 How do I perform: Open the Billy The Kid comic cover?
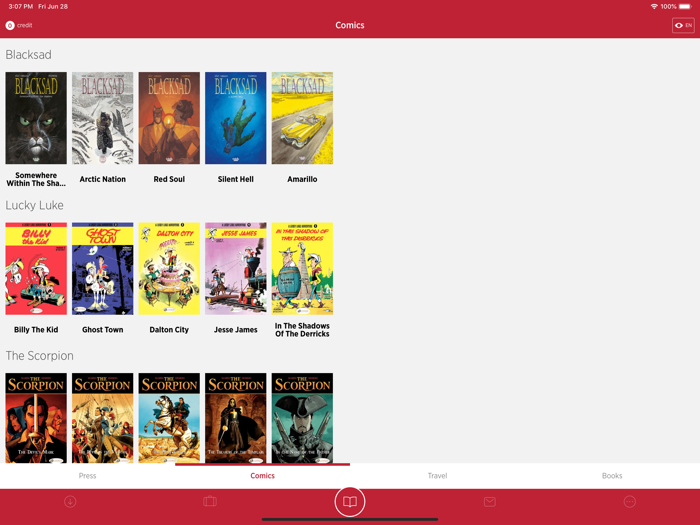coord(36,269)
